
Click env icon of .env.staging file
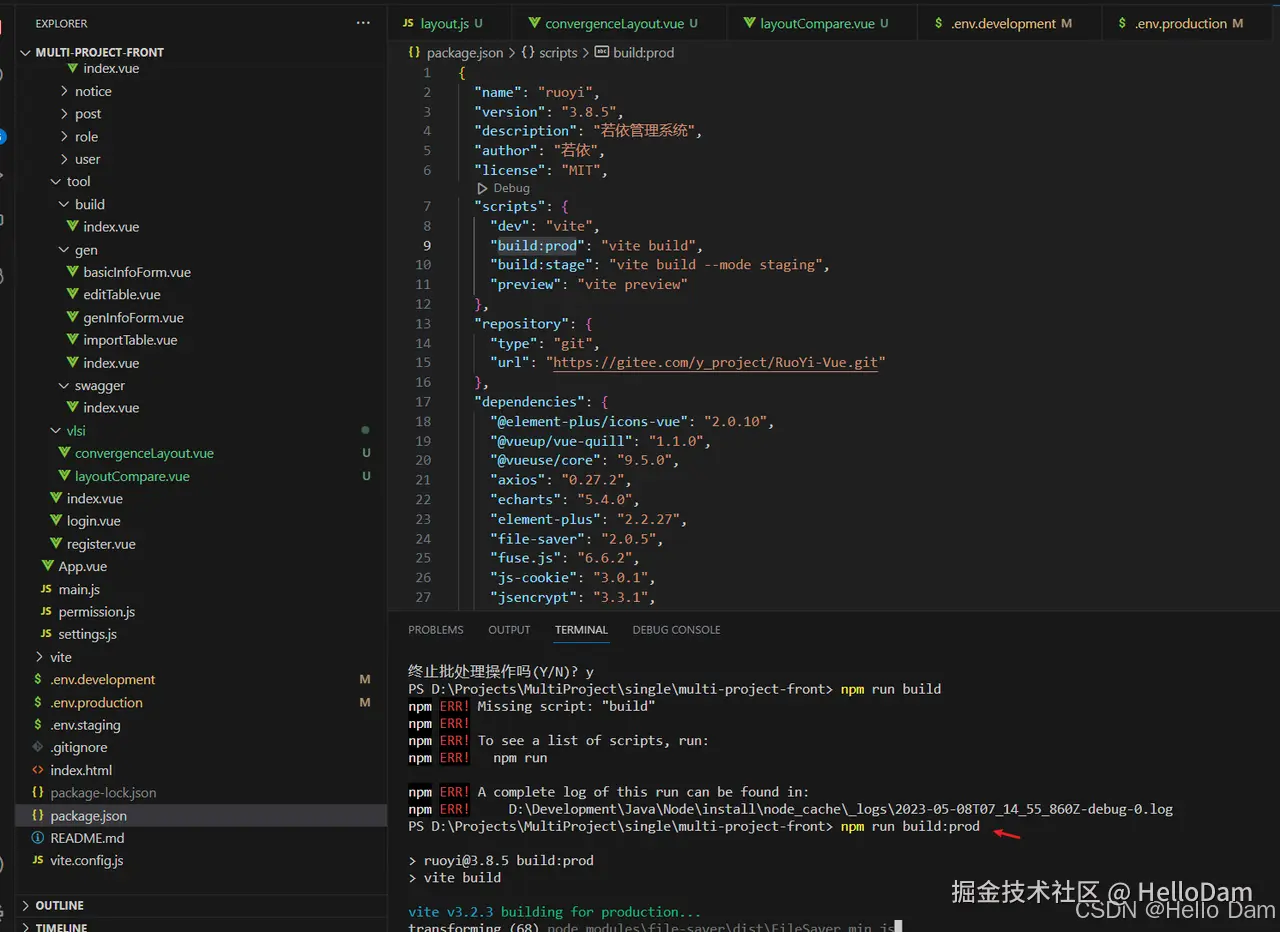pos(38,725)
